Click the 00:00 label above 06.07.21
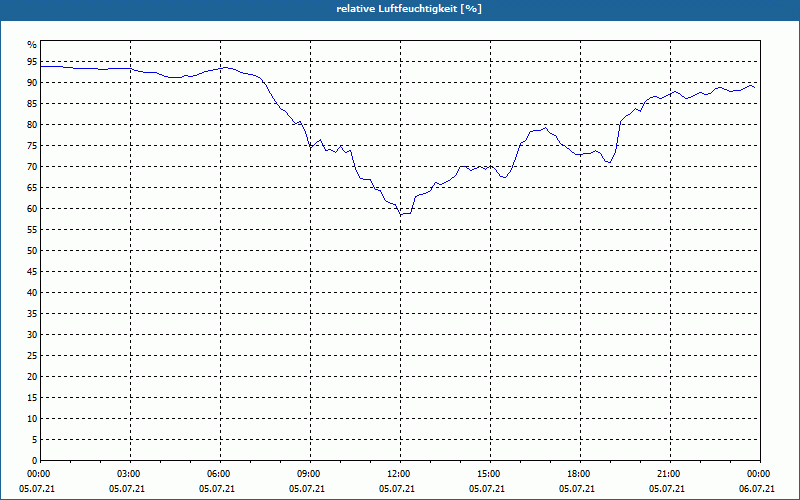The height and width of the screenshot is (500, 800). 760,474
